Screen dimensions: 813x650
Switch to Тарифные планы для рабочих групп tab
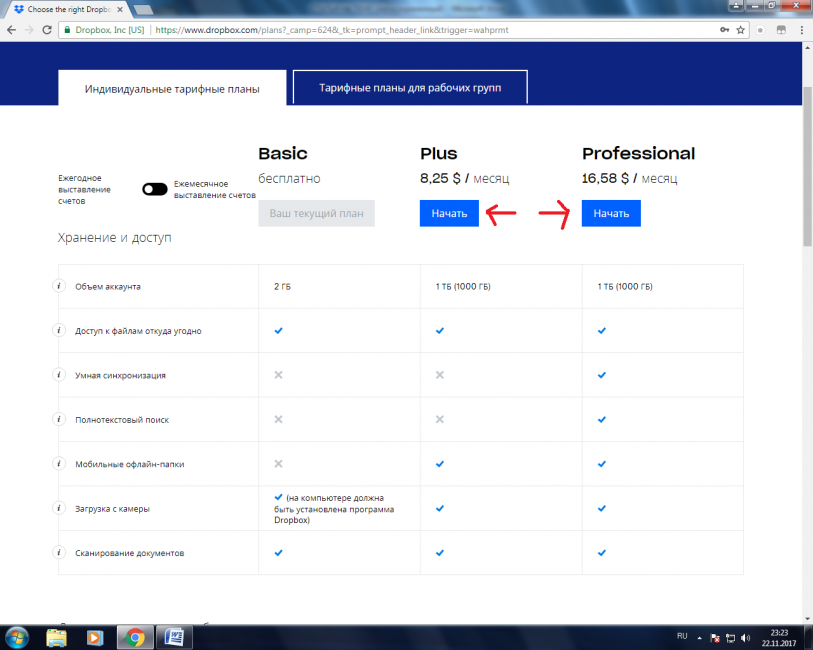410,88
